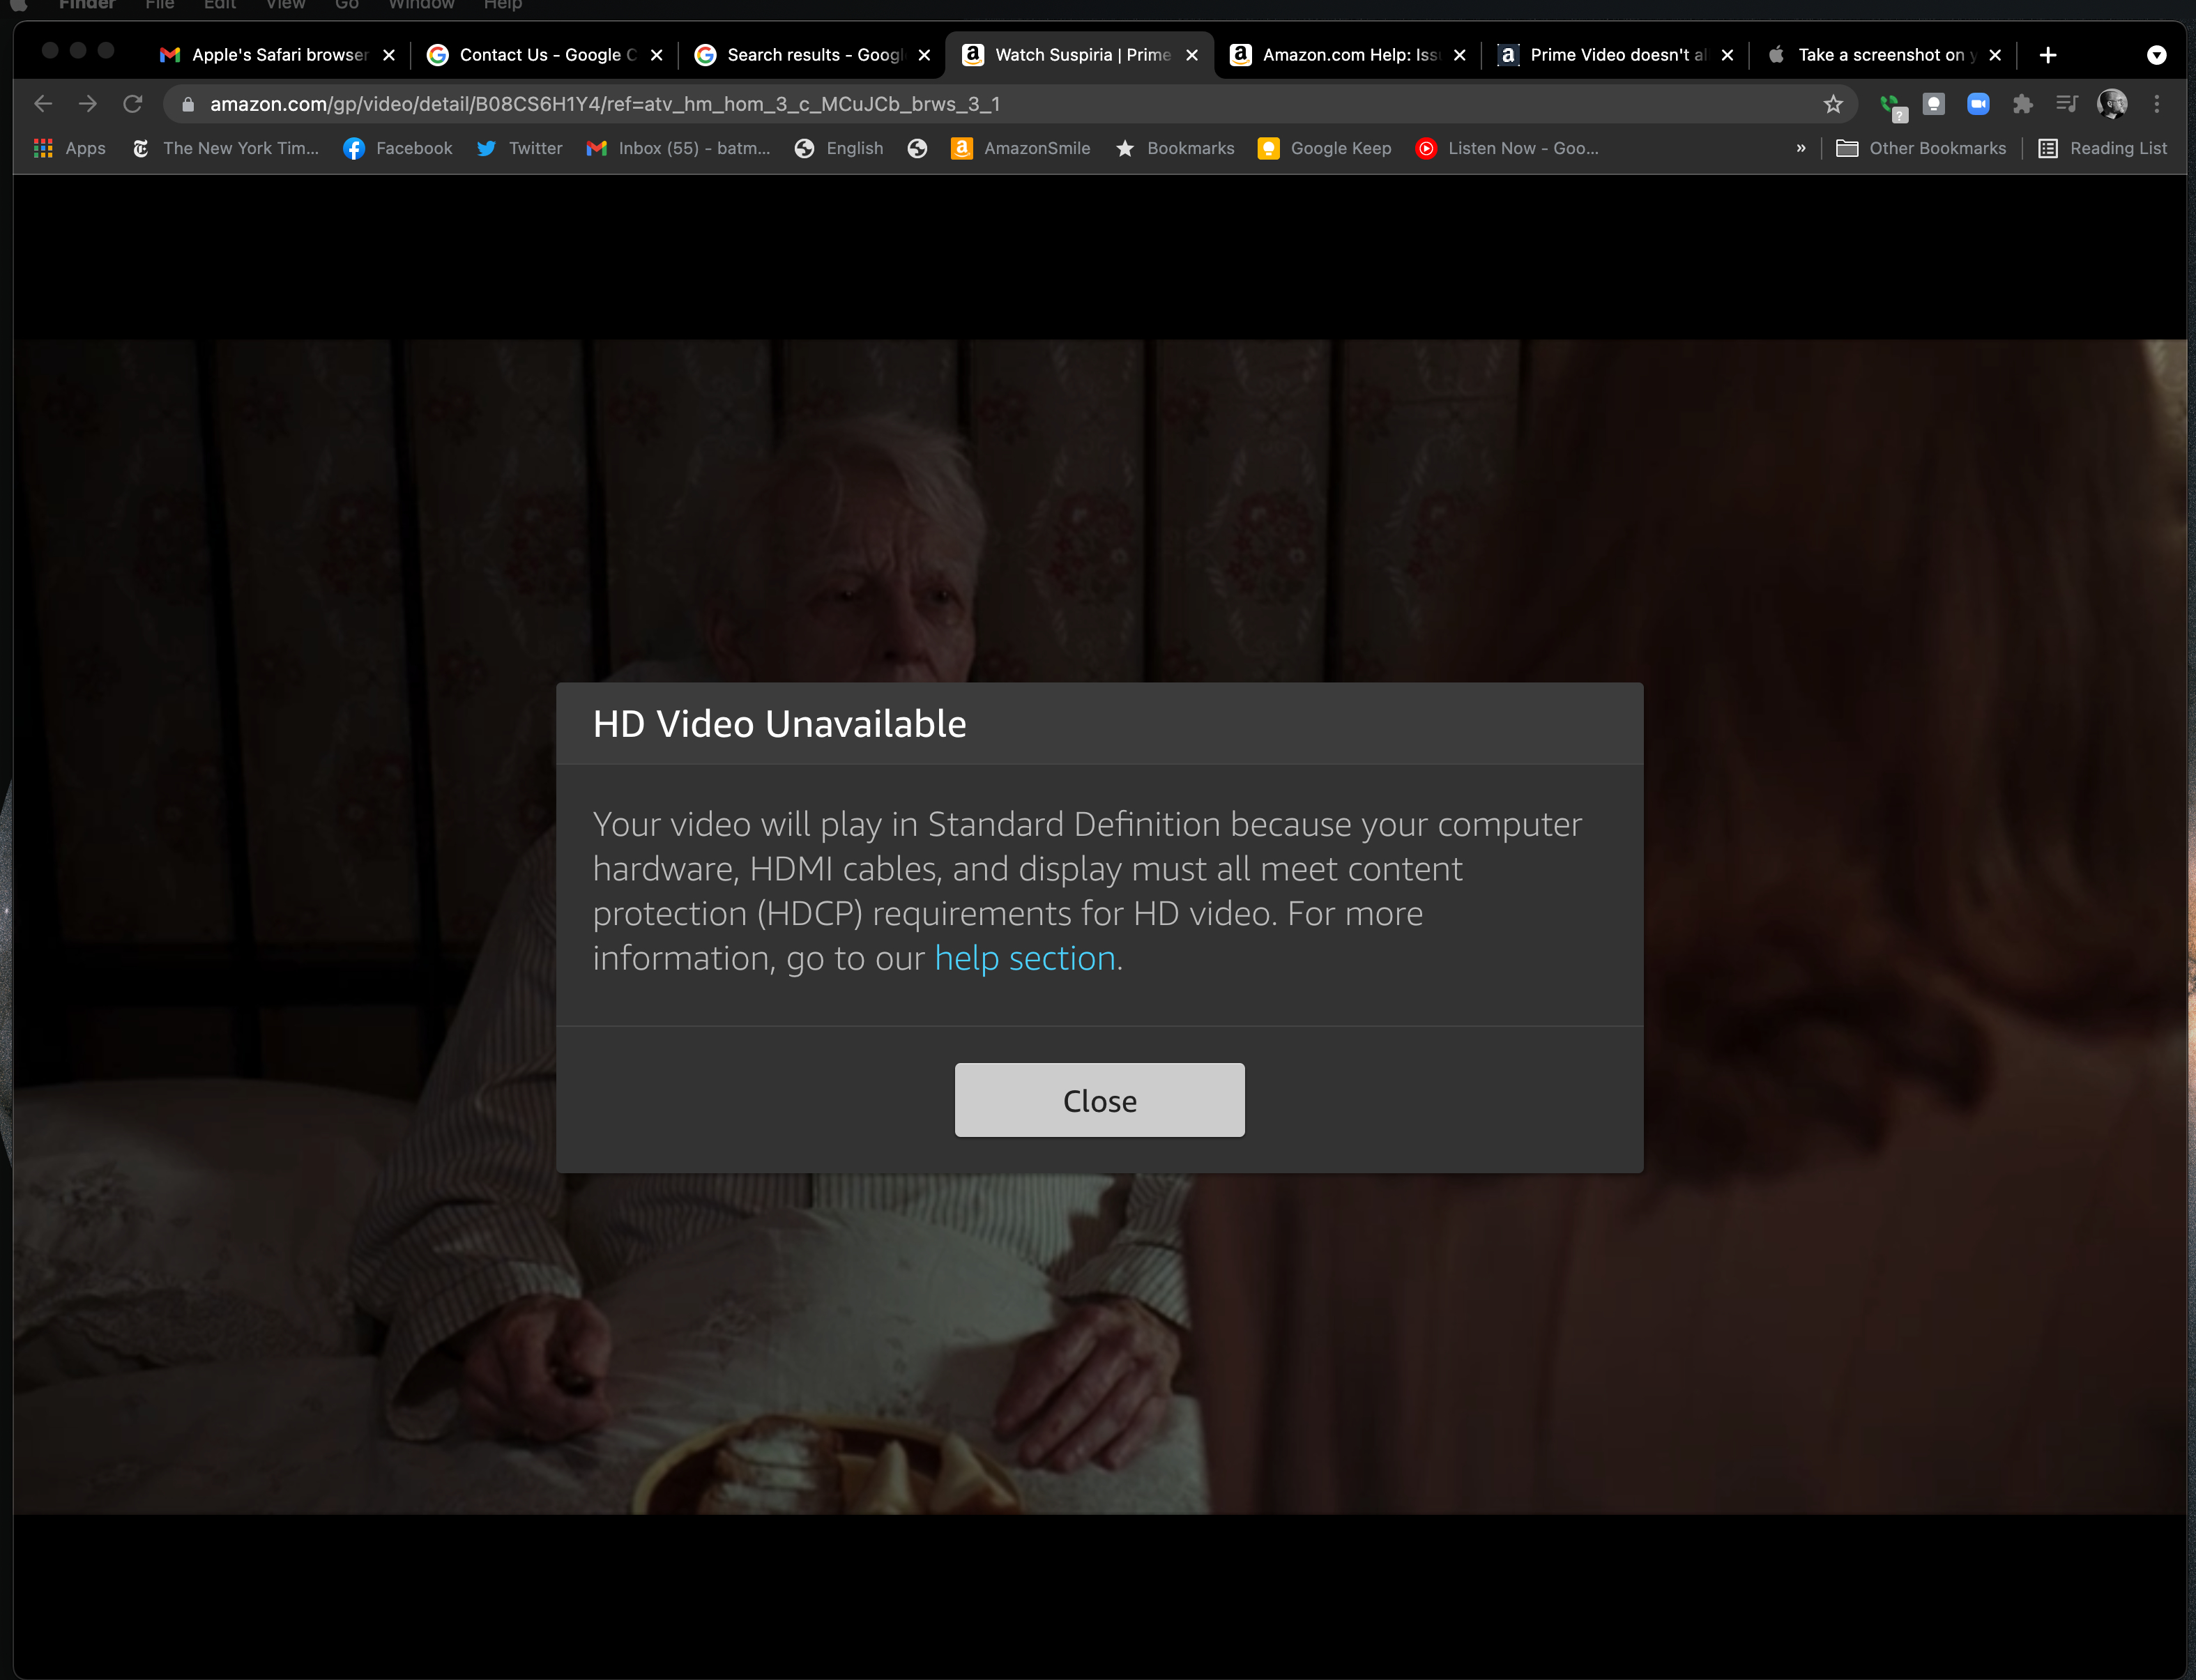Image resolution: width=2196 pixels, height=1680 pixels.
Task: Open the tab search dropdown arrow
Action: tap(2157, 55)
